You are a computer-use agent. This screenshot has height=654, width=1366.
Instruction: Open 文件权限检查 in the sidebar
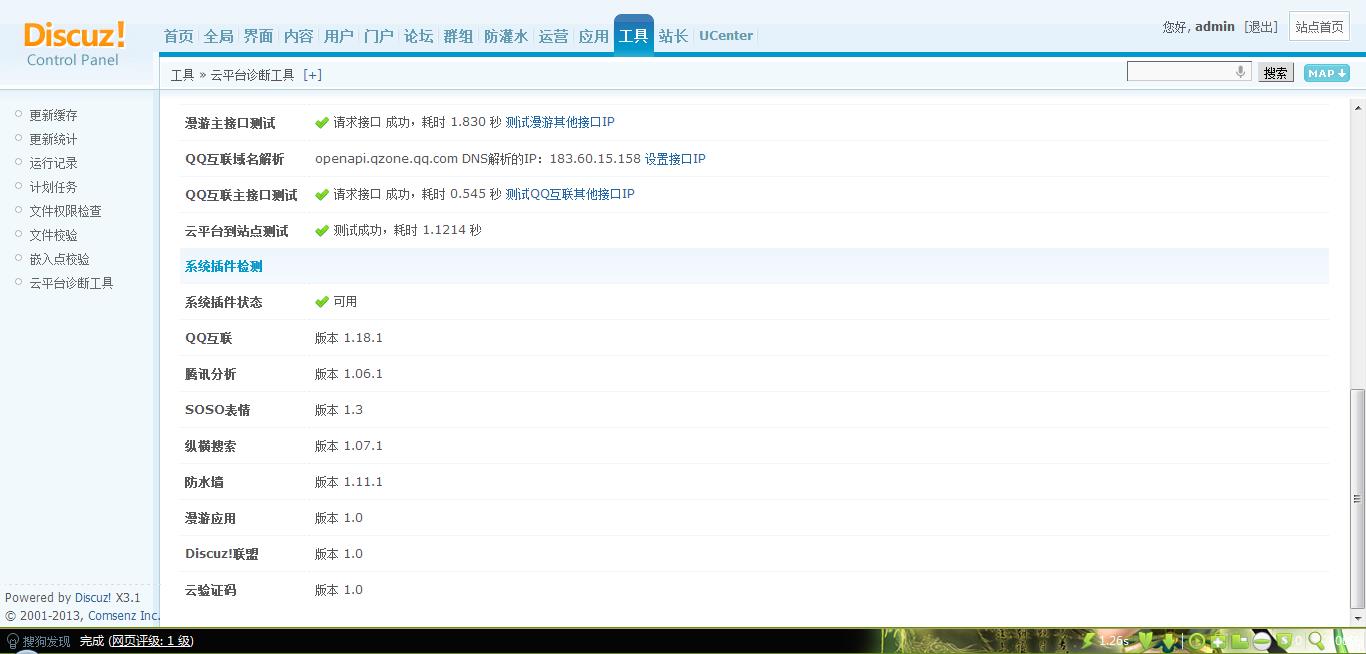pos(65,211)
